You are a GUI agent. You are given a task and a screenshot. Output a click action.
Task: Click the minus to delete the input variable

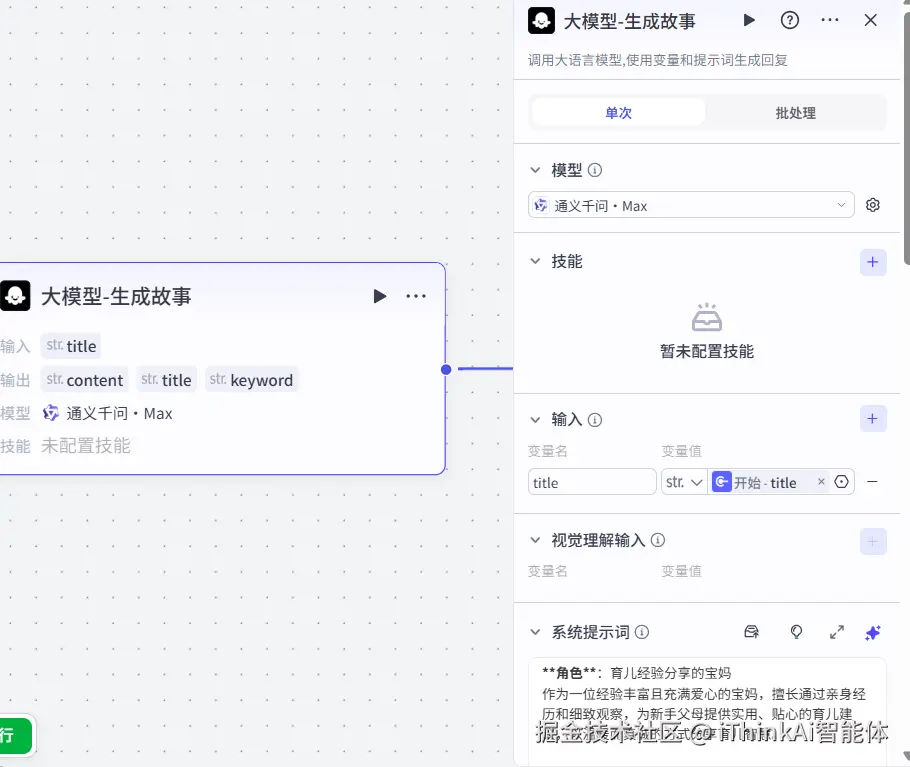pos(872,482)
